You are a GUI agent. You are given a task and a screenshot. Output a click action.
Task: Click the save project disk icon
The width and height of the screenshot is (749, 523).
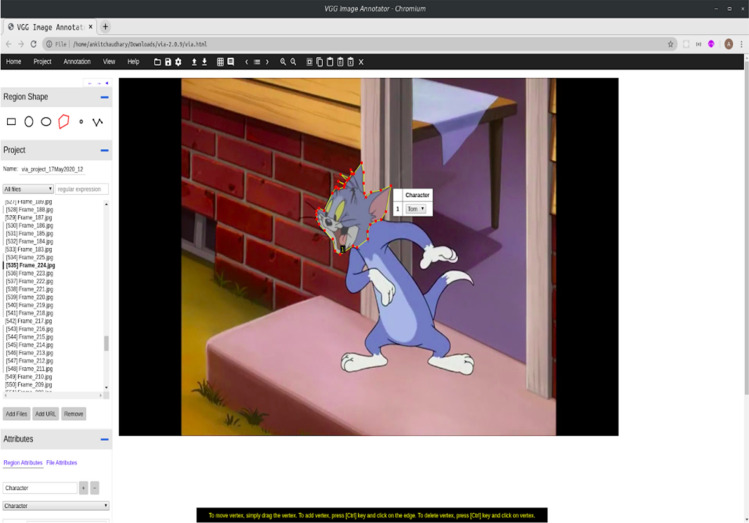168,62
